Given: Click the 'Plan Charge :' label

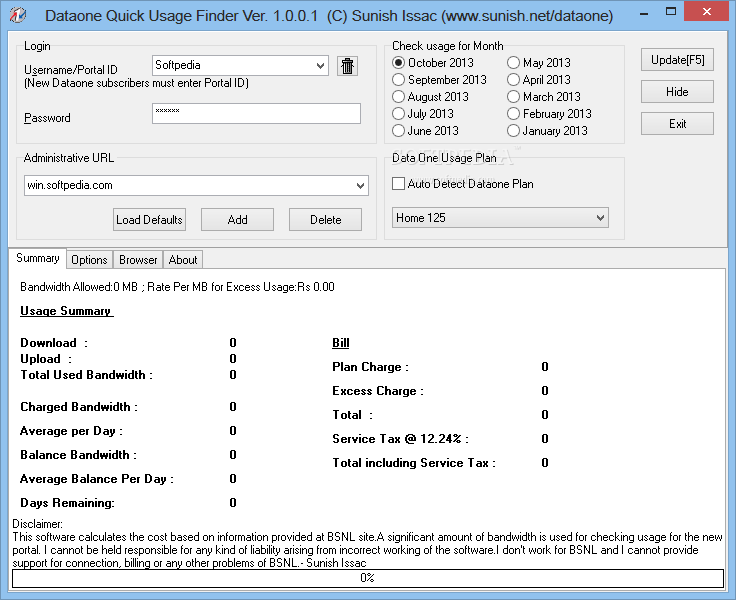Looking at the screenshot, I should pos(370,367).
